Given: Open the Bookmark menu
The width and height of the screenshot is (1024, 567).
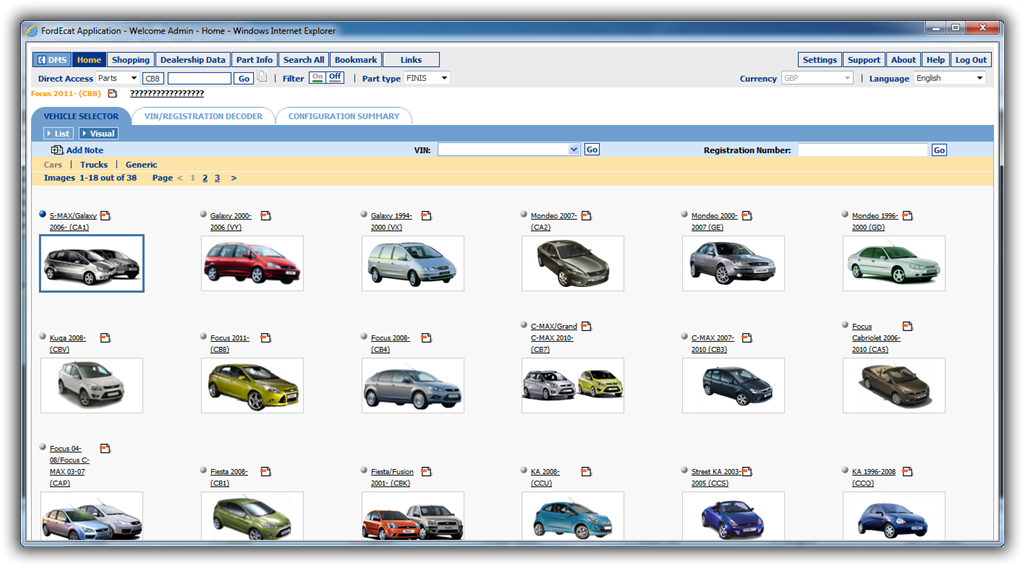Looking at the screenshot, I should pos(355,59).
